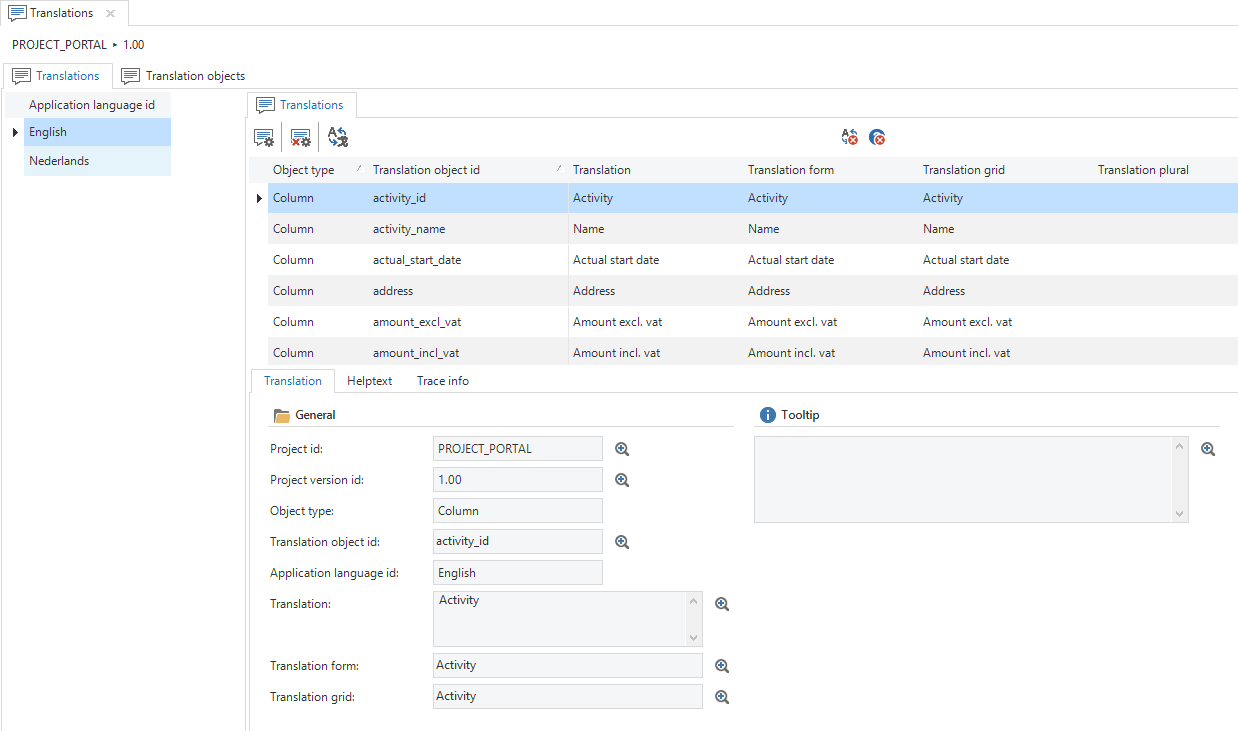The height and width of the screenshot is (731, 1238).
Task: Open zoom editor beside Translation form field
Action: [x=722, y=666]
